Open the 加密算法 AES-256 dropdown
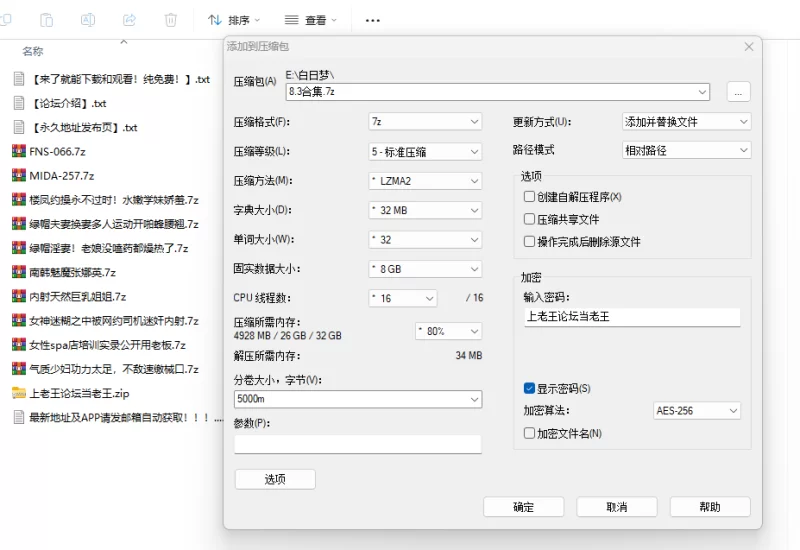 (x=696, y=410)
